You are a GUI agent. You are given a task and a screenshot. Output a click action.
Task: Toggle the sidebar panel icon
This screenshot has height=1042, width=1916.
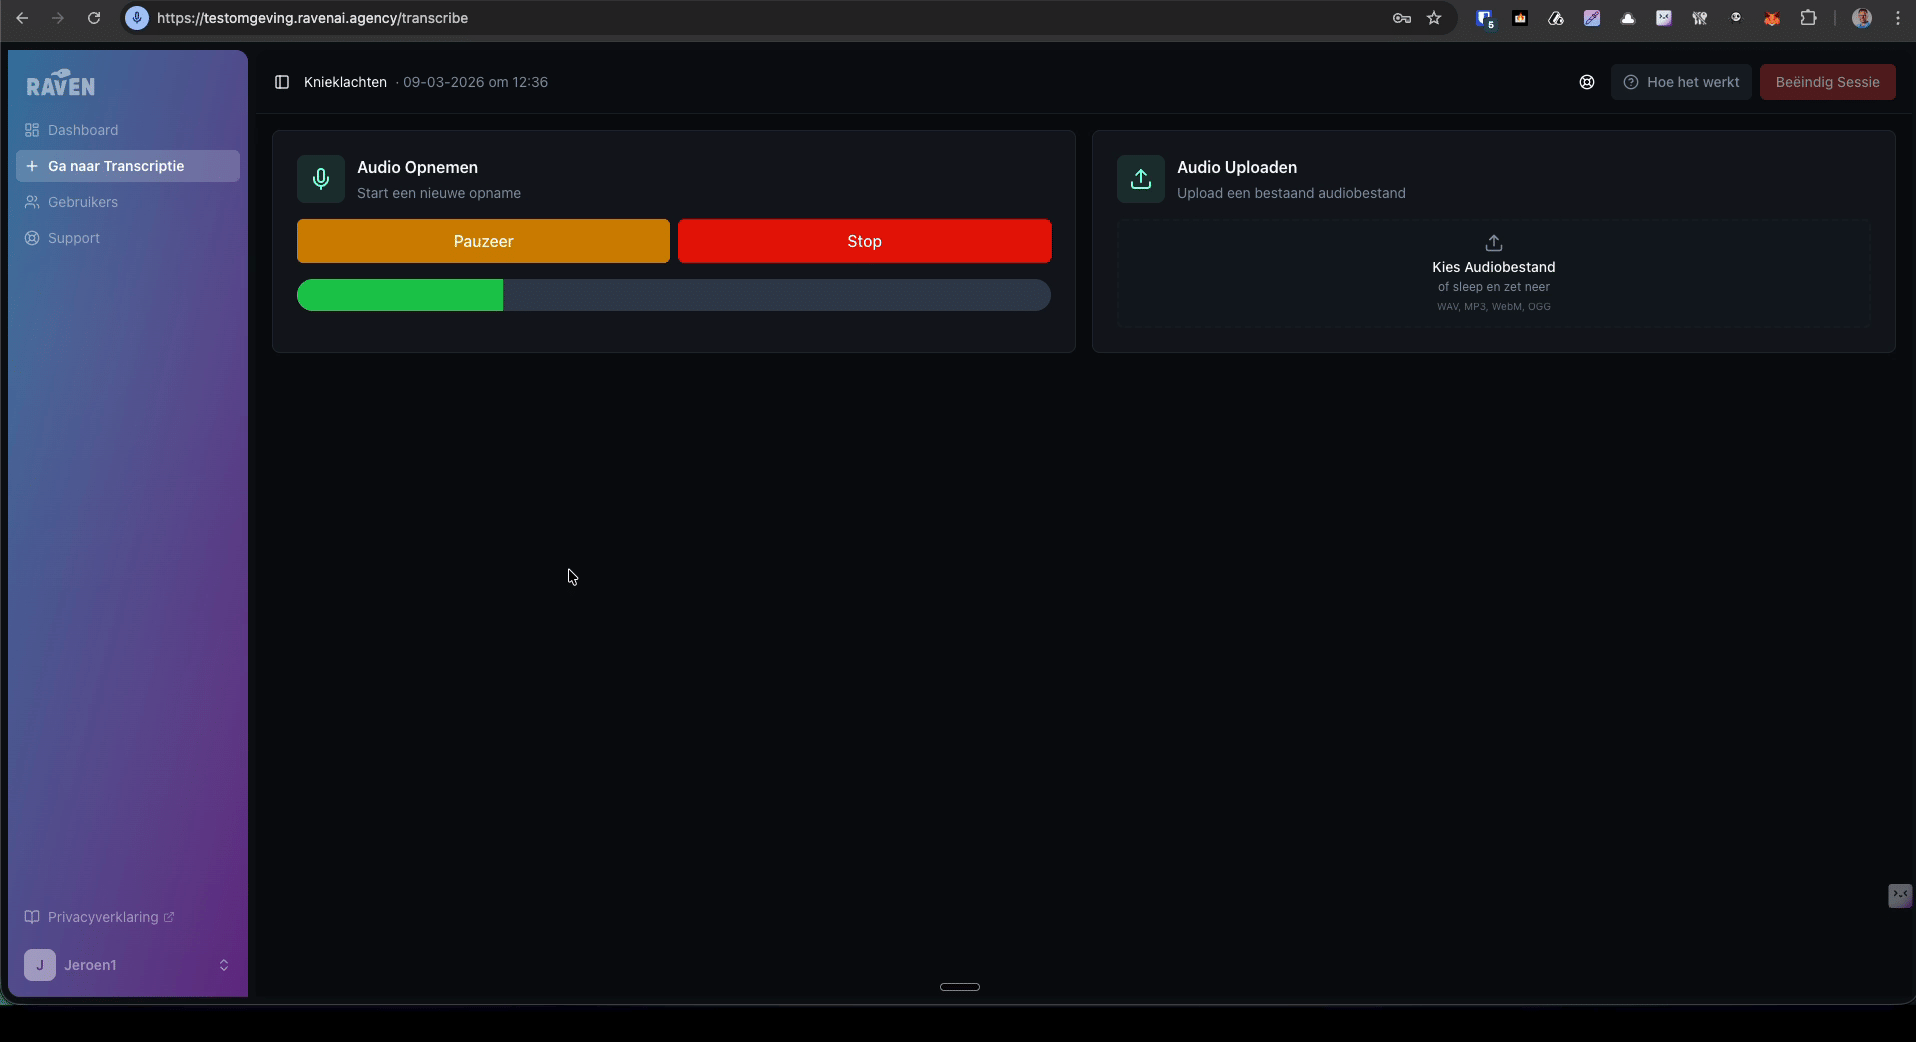(x=282, y=82)
